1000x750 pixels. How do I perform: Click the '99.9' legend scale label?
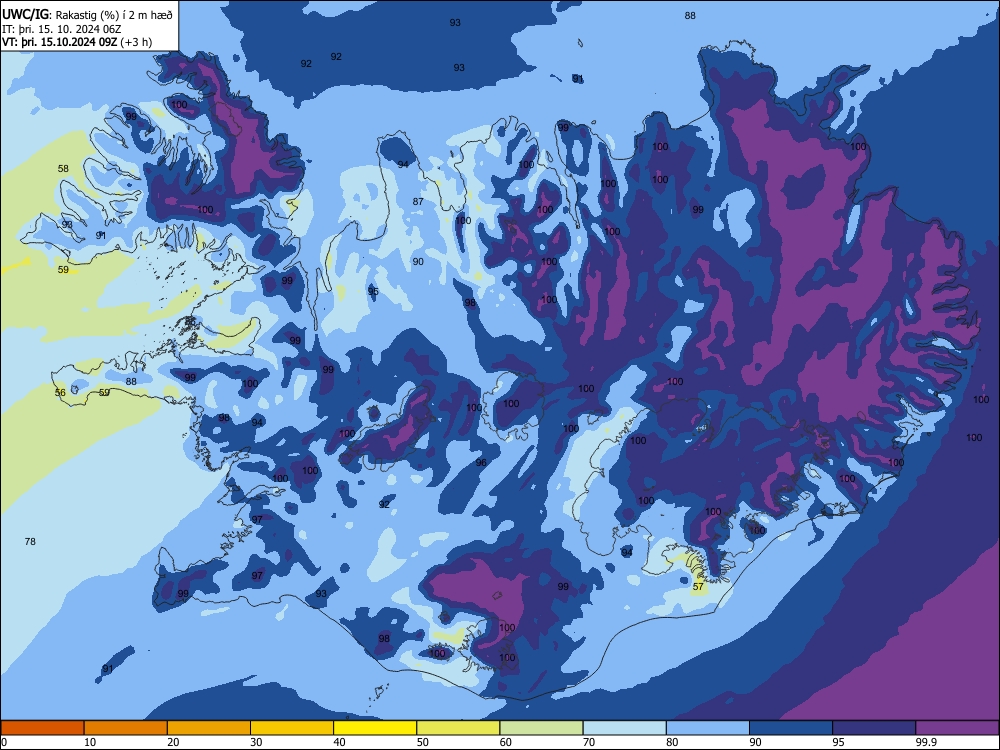coord(925,742)
